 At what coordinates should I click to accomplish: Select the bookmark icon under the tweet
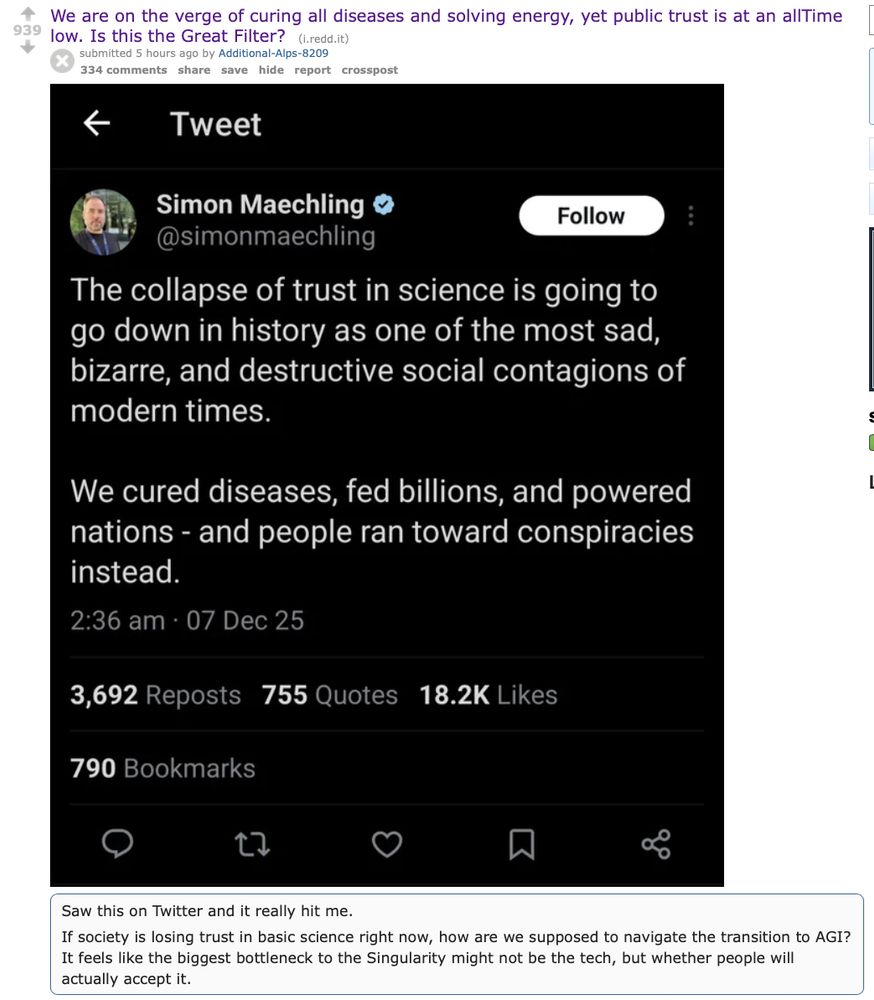[x=520, y=843]
